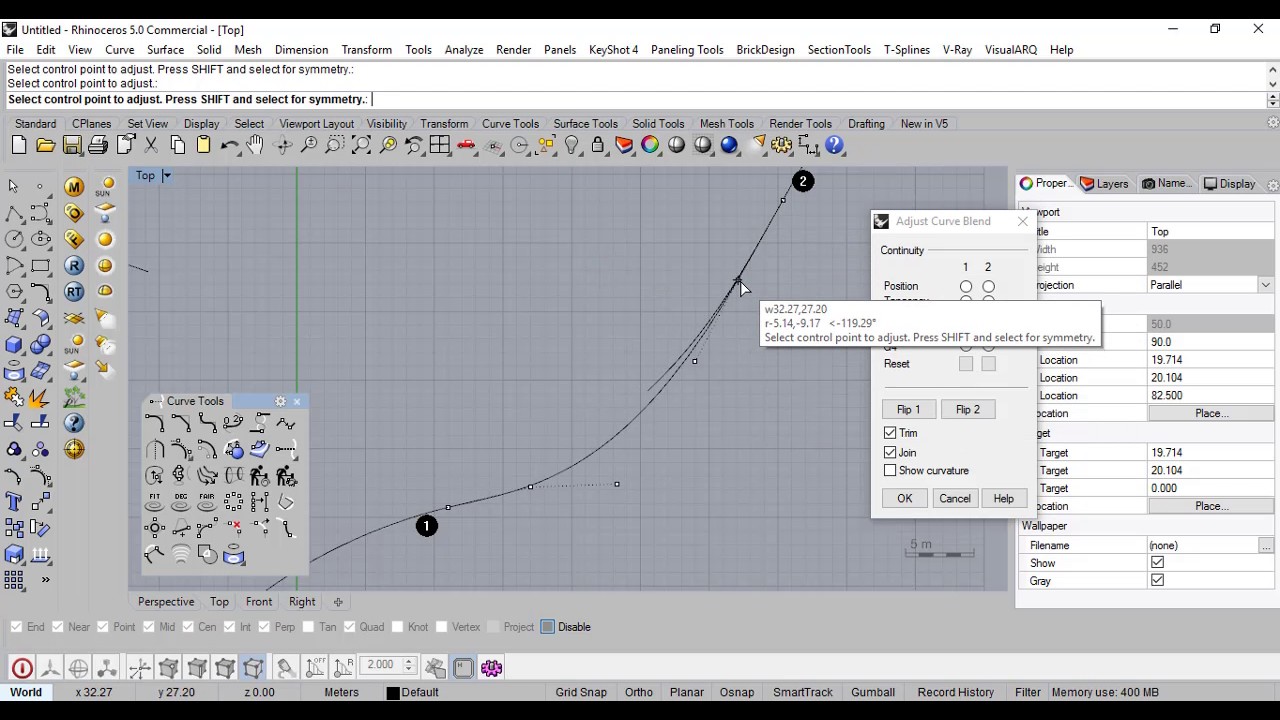
Task: Open Options gear icon
Action: [782, 146]
